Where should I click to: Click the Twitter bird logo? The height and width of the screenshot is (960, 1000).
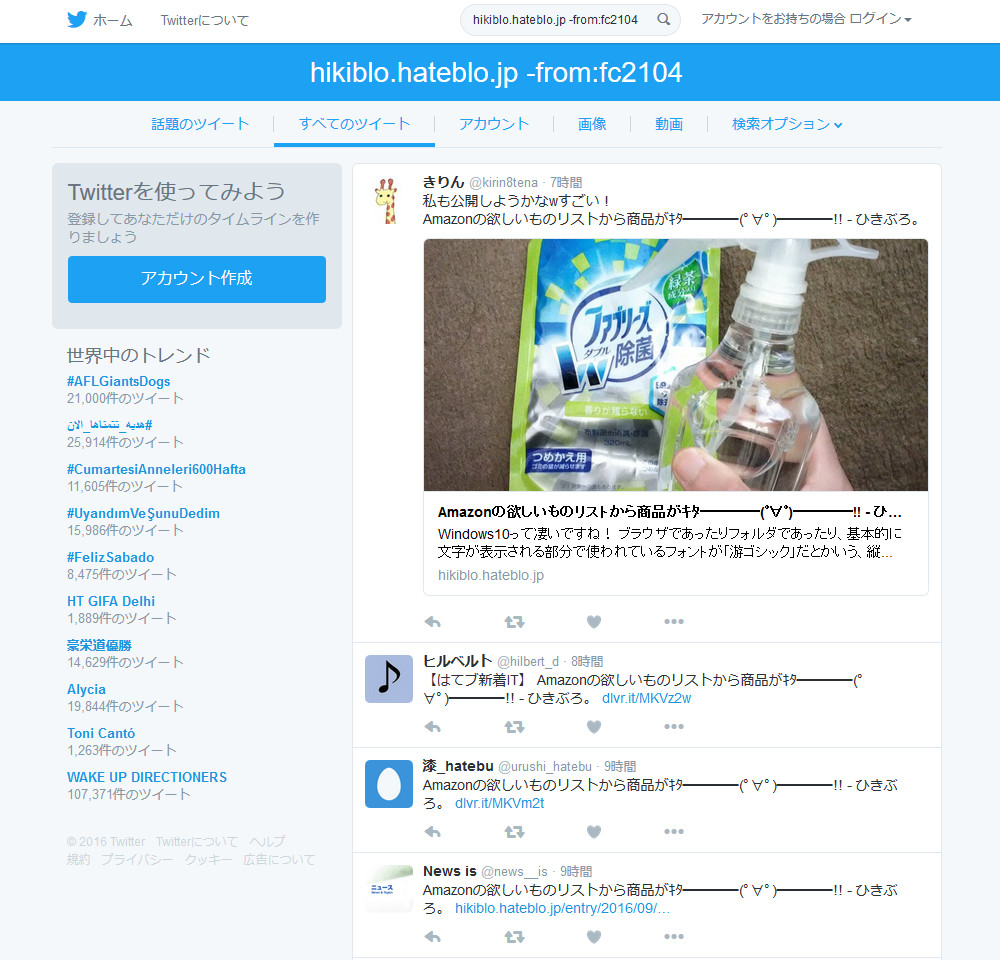(x=77, y=20)
